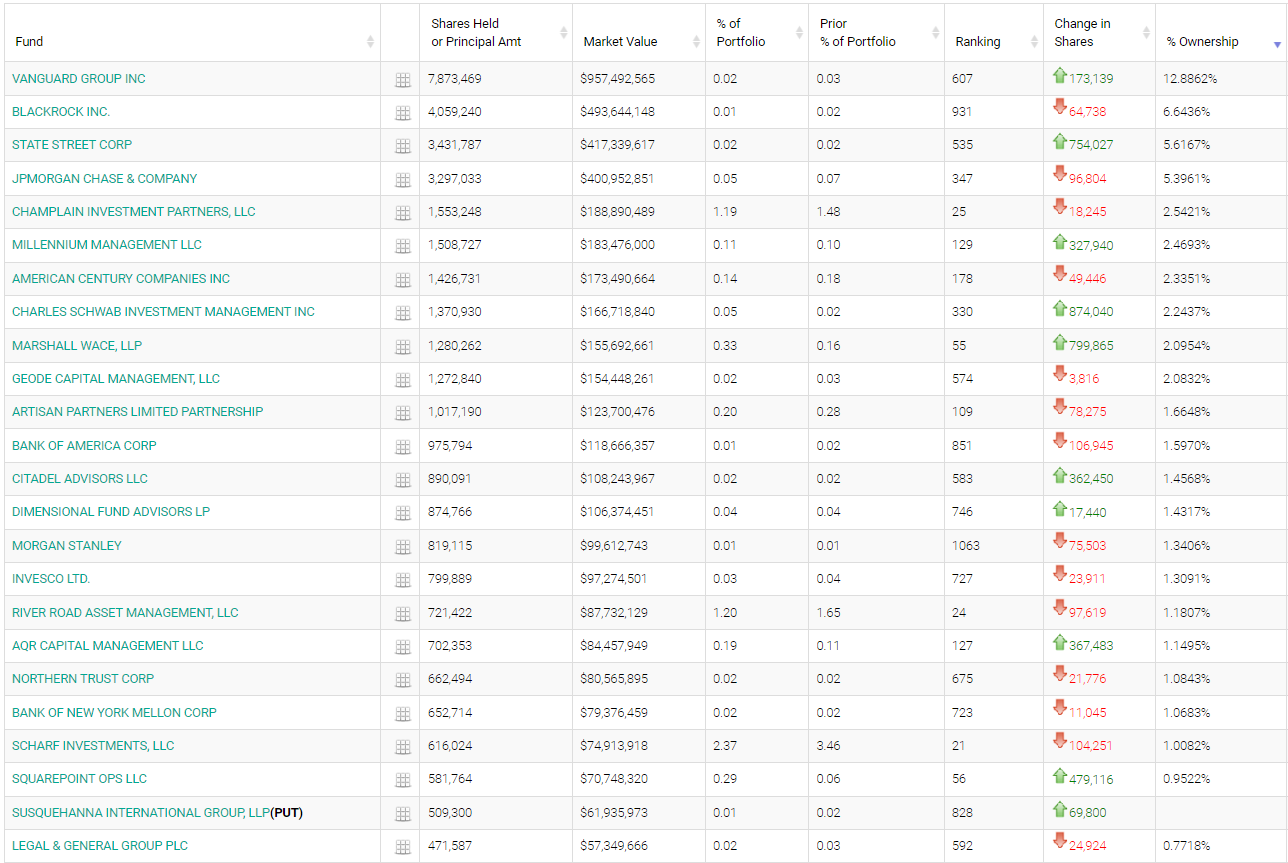The height and width of the screenshot is (863, 1288).
Task: Sort by Prior % of Portfolio column
Action: 876,33
